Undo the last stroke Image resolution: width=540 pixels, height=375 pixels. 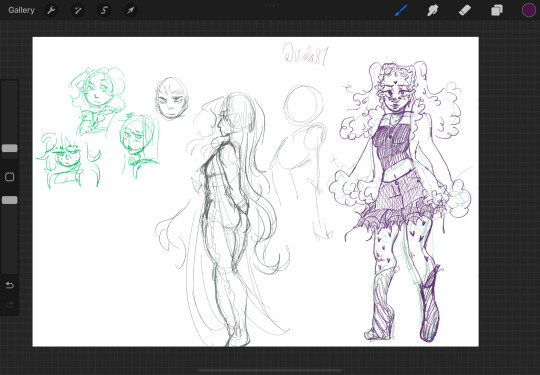point(10,285)
